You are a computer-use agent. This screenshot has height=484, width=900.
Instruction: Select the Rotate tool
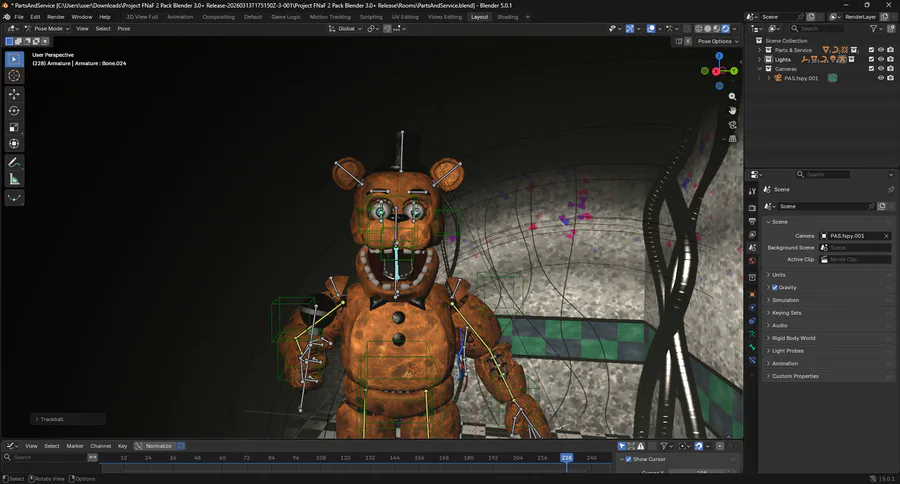click(x=14, y=111)
